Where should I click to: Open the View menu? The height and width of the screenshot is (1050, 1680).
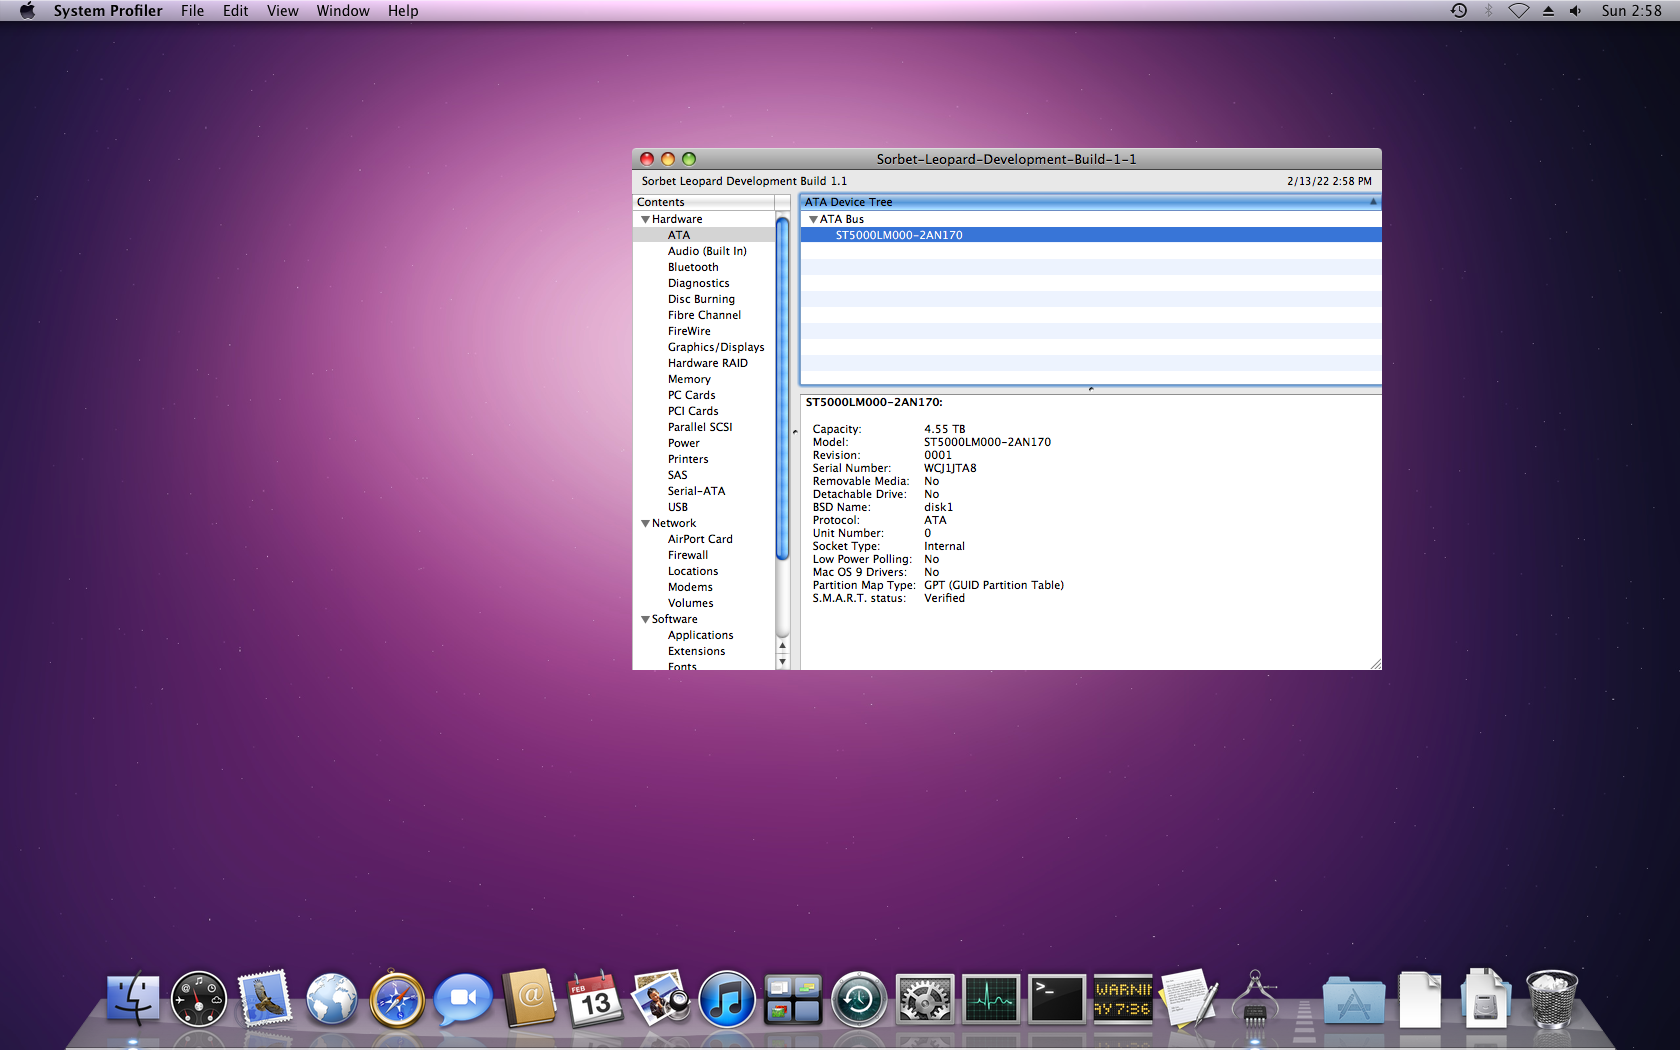pos(282,11)
